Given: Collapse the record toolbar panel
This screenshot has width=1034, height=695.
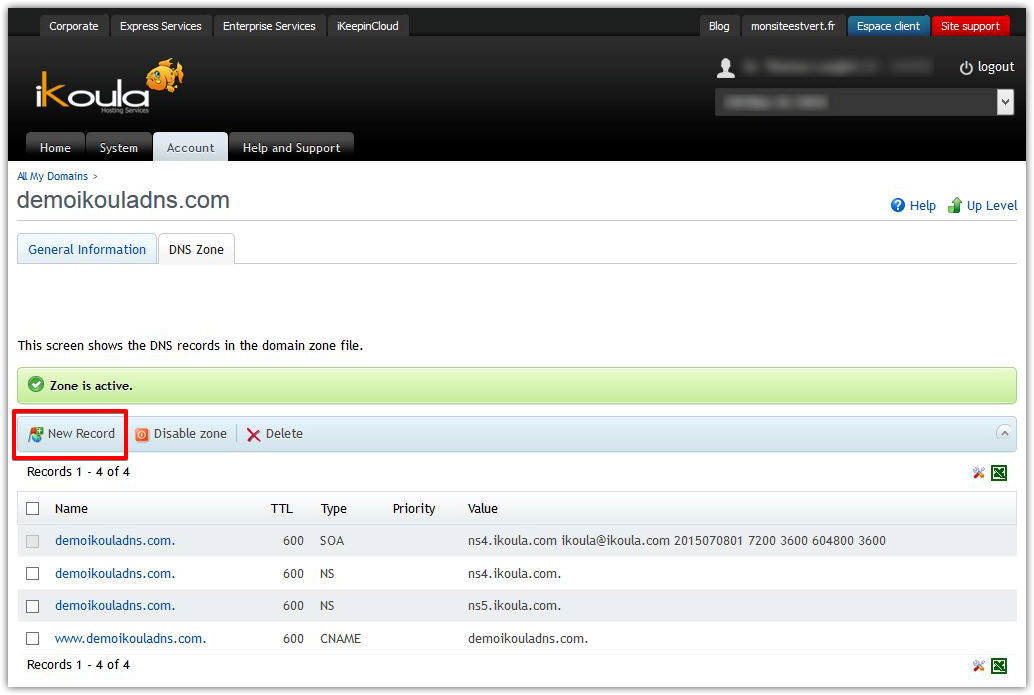Looking at the screenshot, I should 1004,433.
